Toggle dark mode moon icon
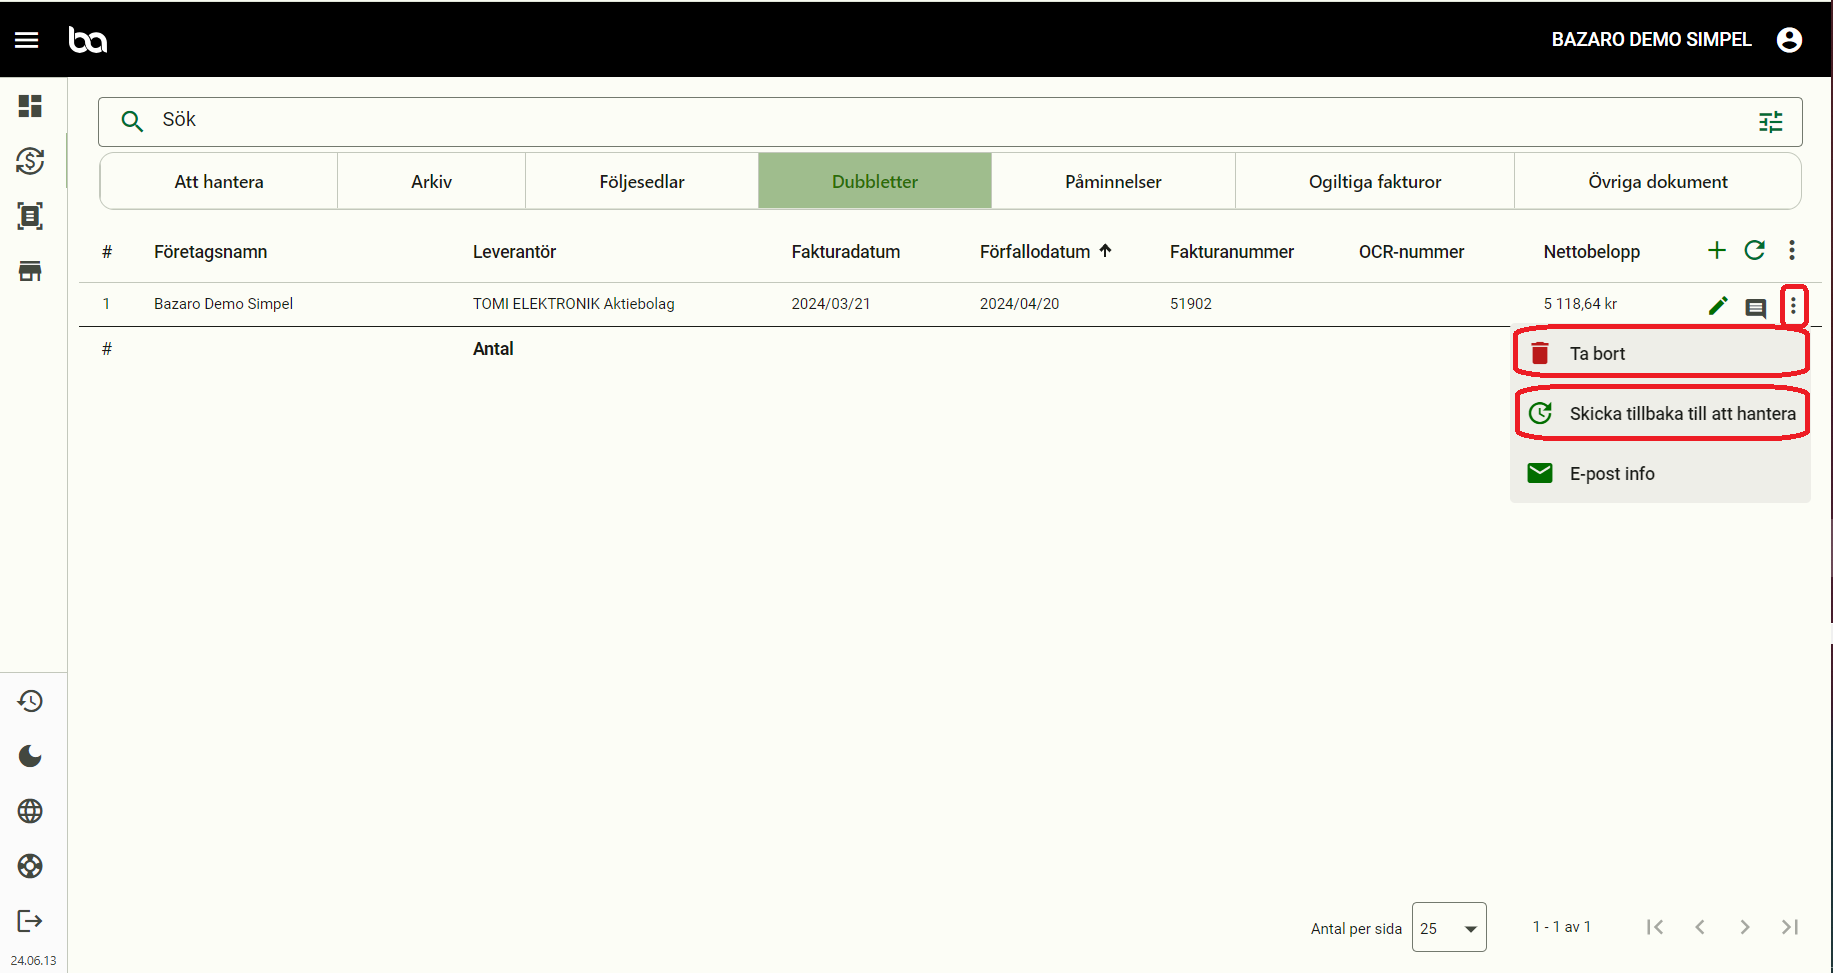This screenshot has height=973, width=1833. tap(30, 756)
